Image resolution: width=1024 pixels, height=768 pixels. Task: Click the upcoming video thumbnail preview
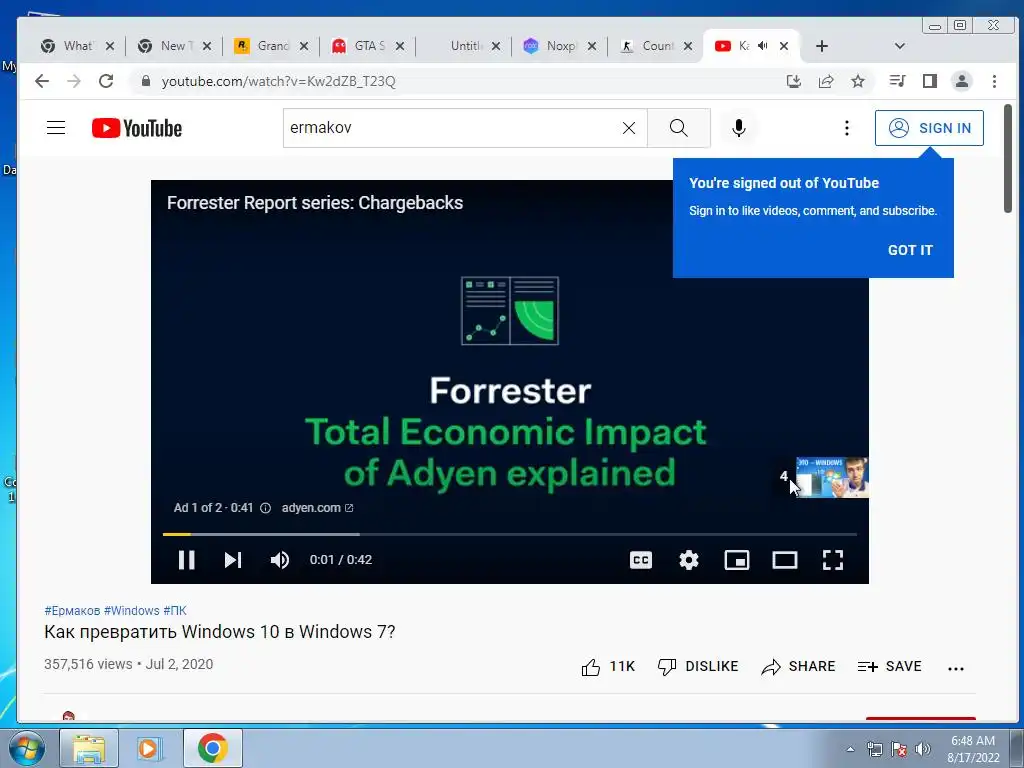pyautogui.click(x=832, y=477)
